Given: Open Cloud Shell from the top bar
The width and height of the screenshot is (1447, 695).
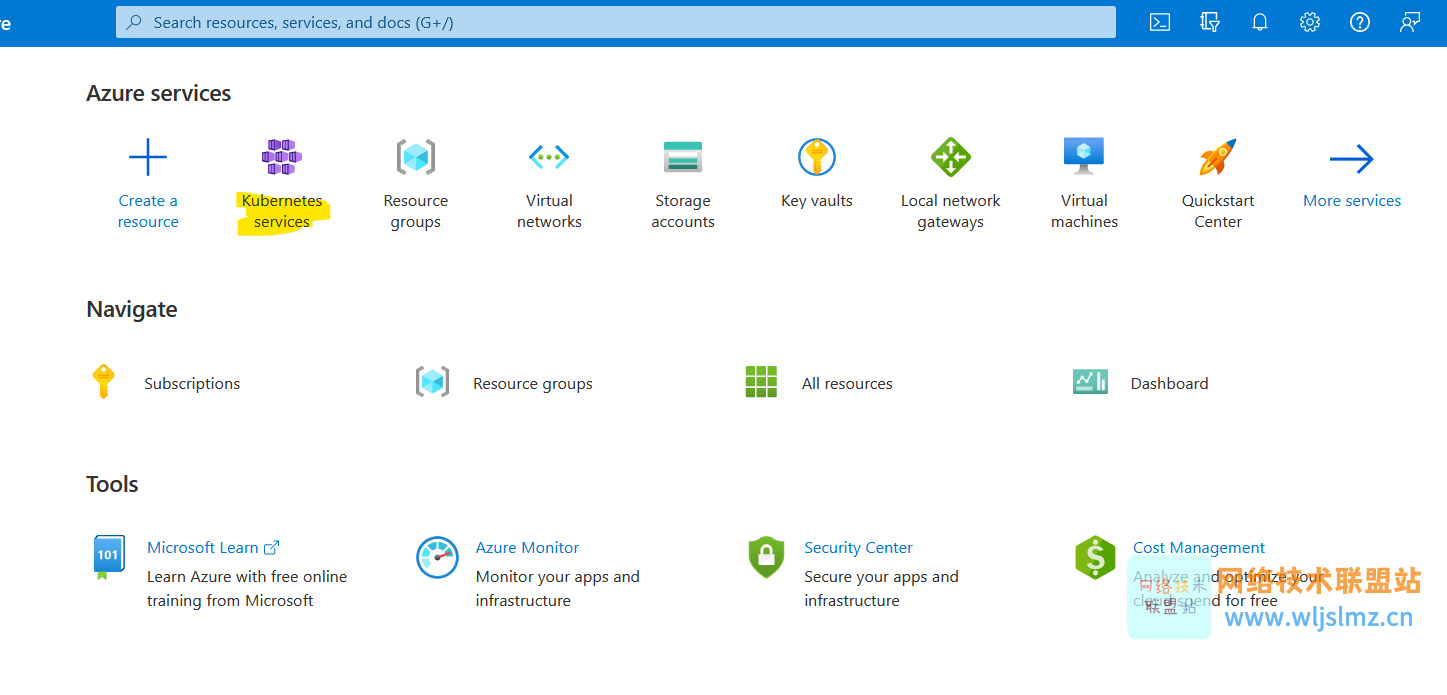Looking at the screenshot, I should 1160,22.
